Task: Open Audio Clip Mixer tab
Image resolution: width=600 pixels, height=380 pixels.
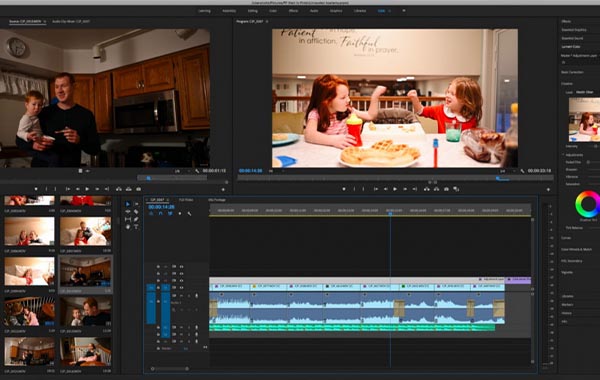Action: tap(71, 21)
